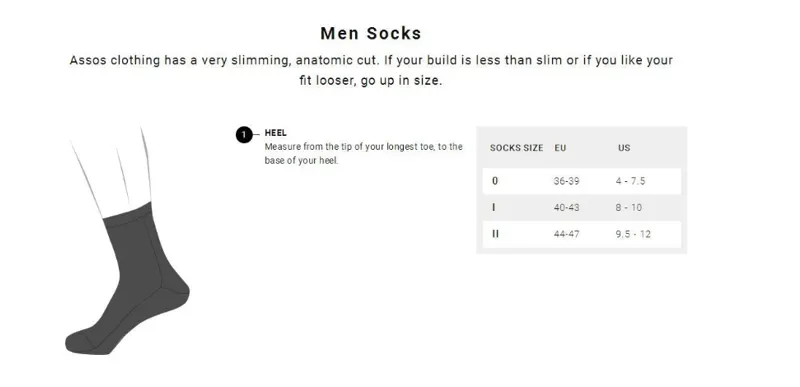Click the HEEL label
Viewport: 800px width, 387px height.
pos(276,133)
